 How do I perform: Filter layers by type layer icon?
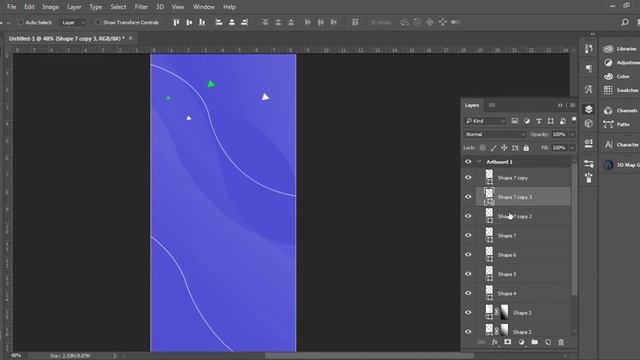[539, 121]
